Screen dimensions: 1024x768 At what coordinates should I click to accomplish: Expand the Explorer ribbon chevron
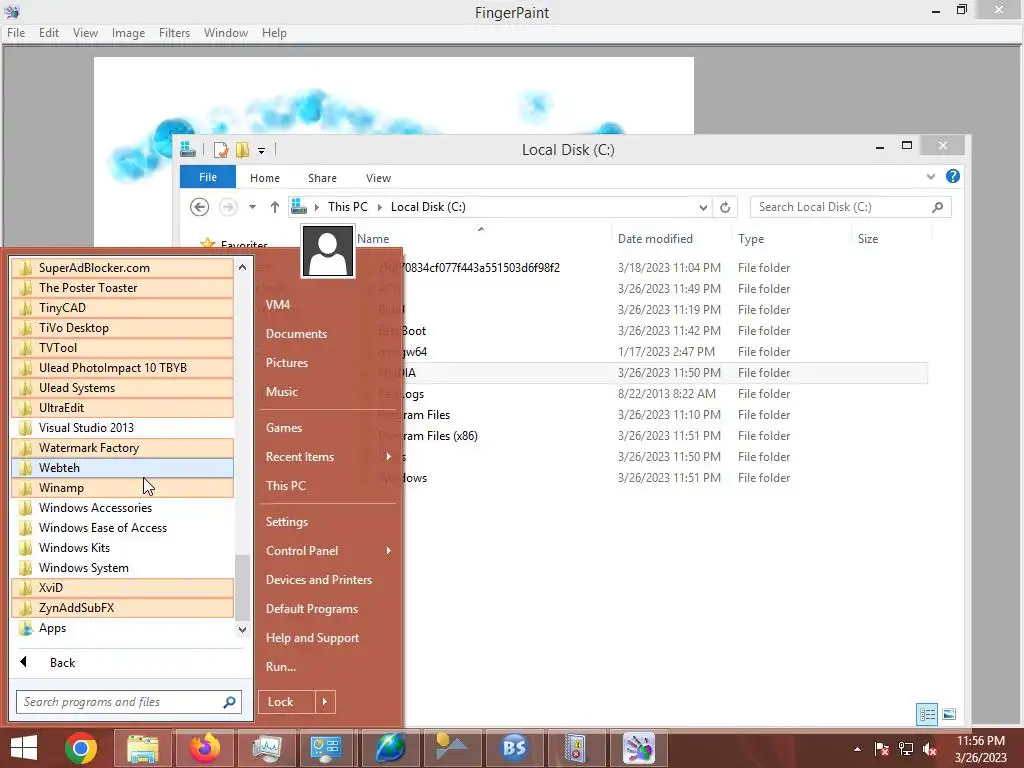tap(931, 176)
